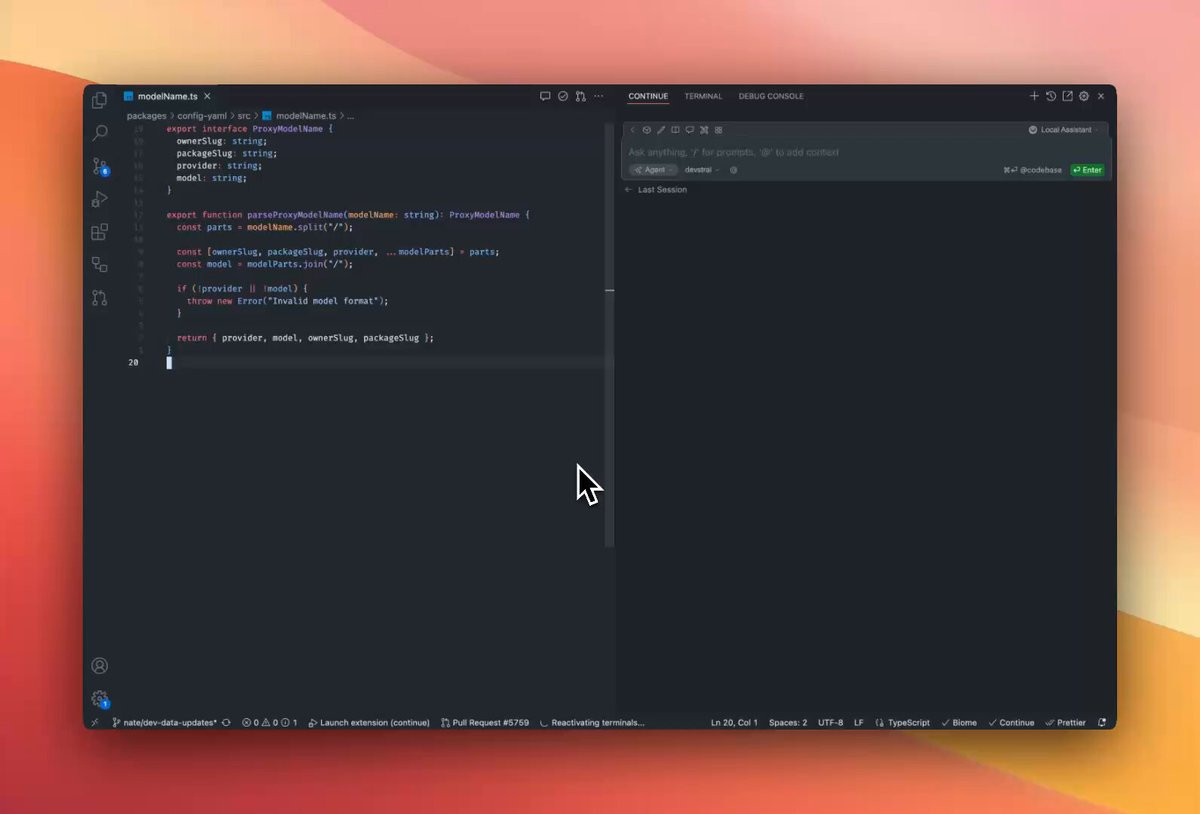This screenshot has height=814, width=1200.
Task: Open the Local Assistant selector dropdown
Action: (1064, 130)
